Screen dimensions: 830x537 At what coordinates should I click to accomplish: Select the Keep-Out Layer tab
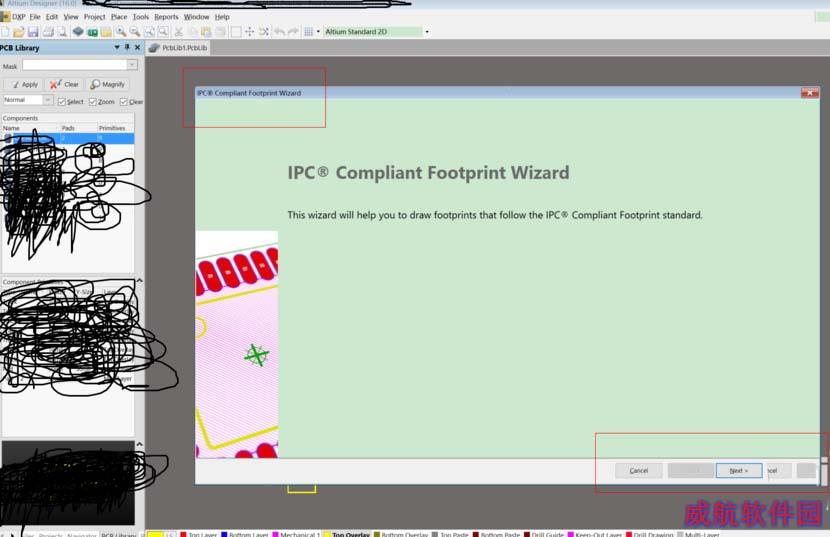[x=594, y=534]
